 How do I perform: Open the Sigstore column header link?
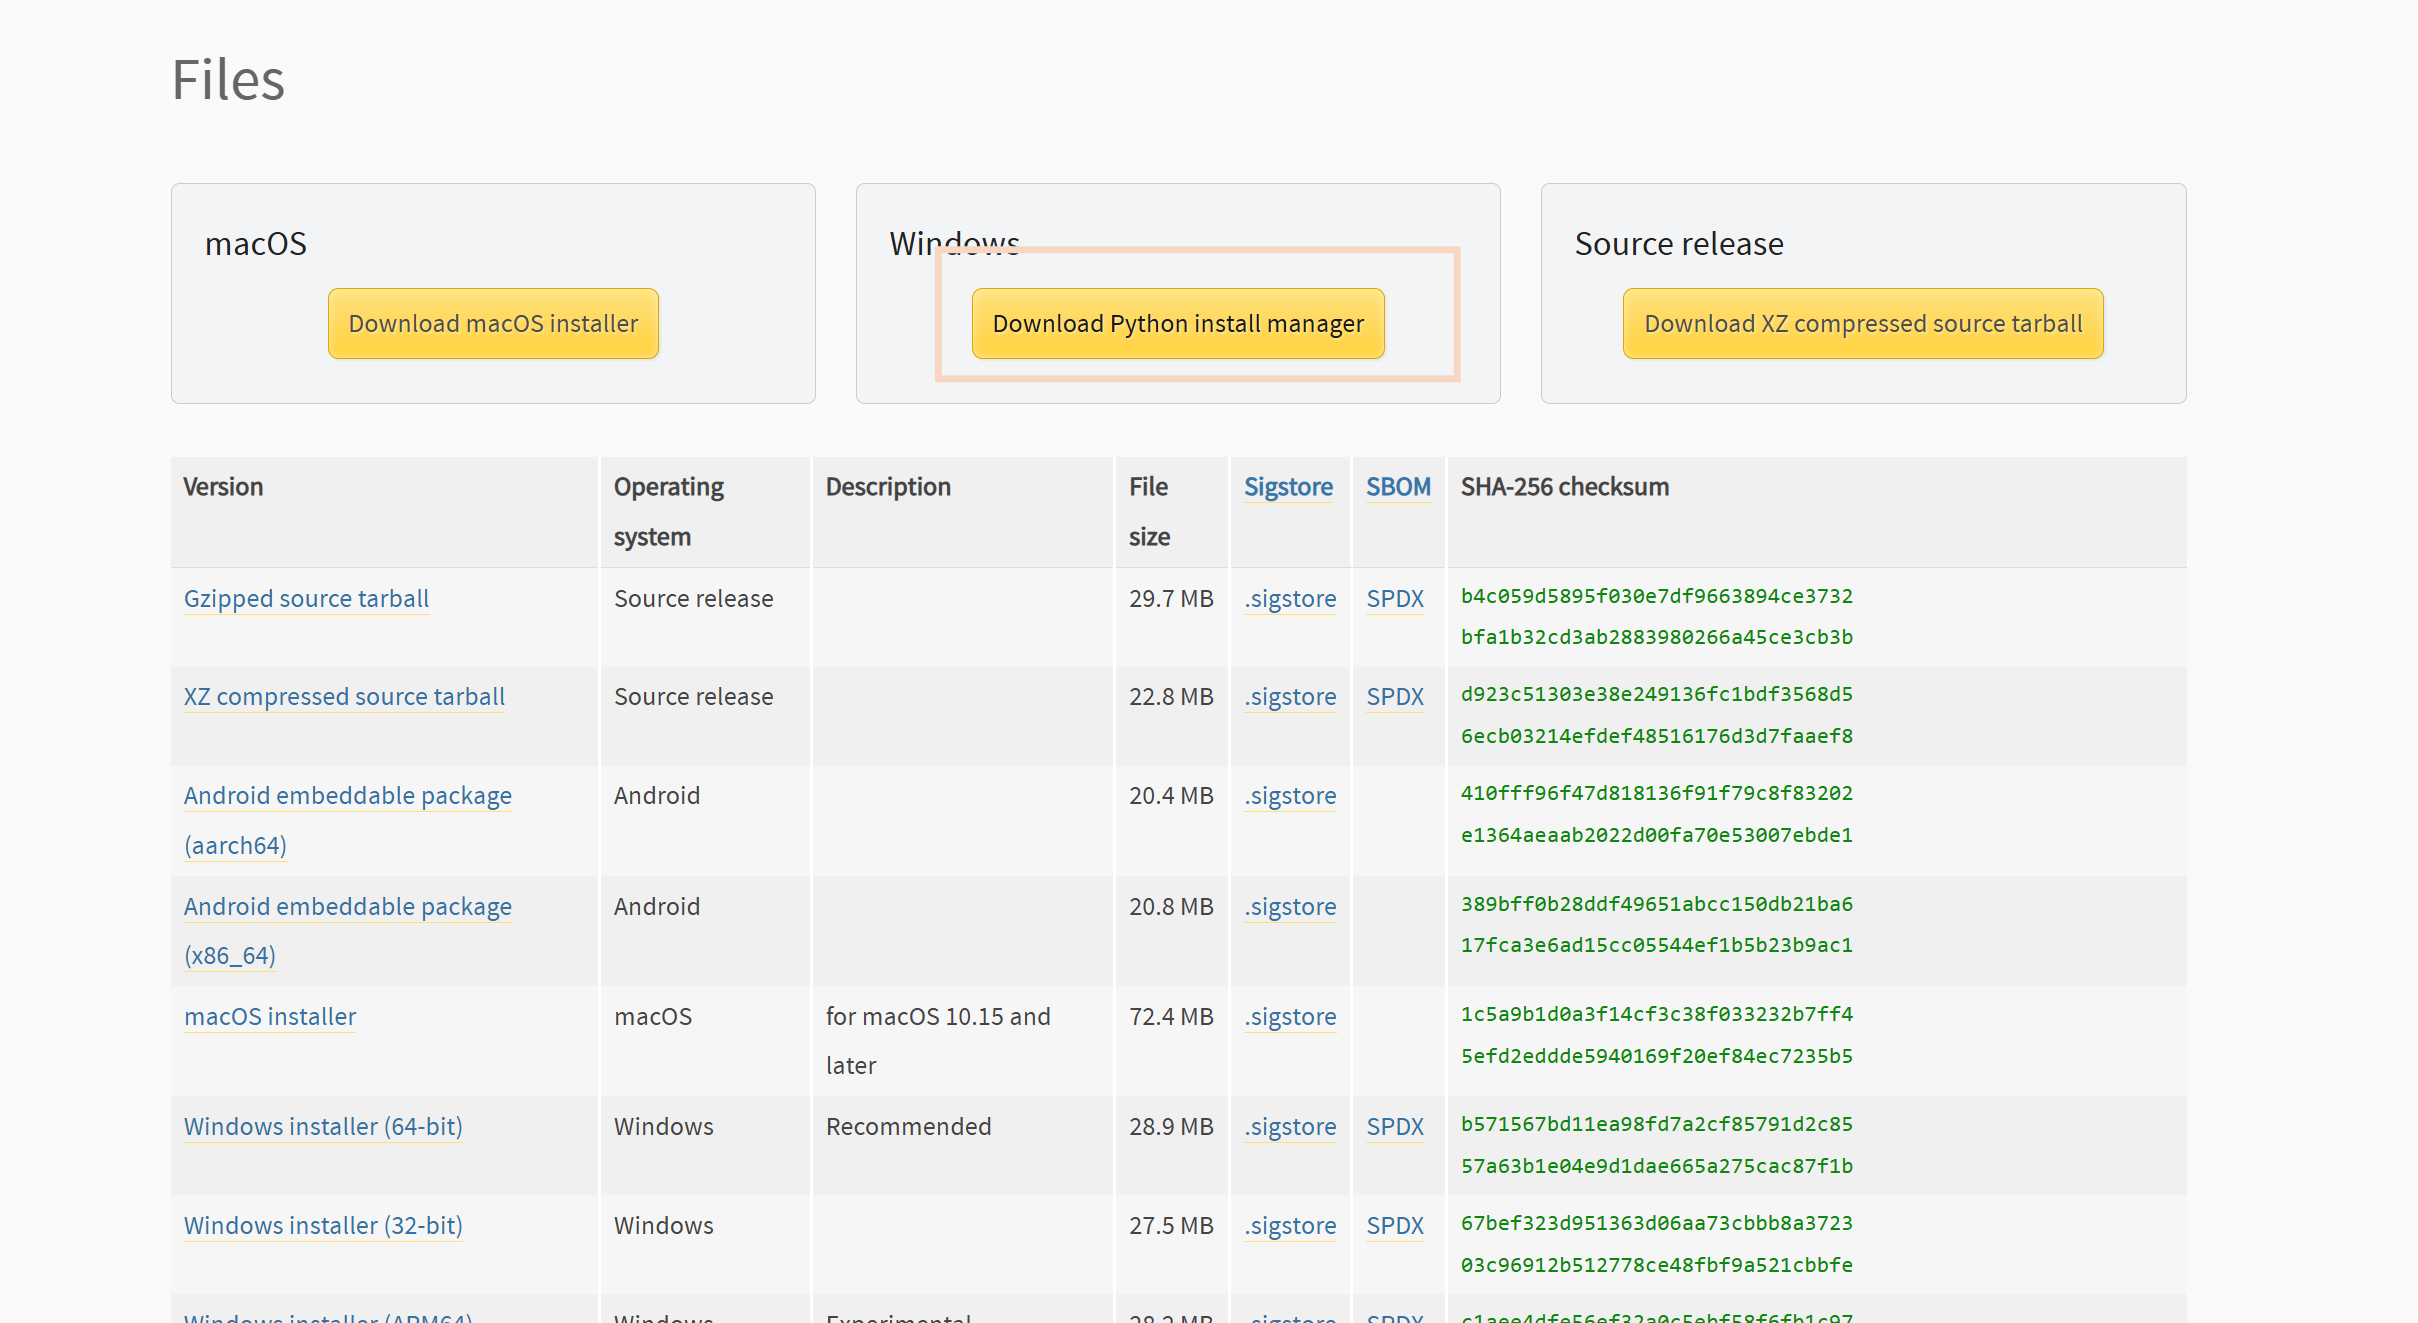click(1288, 487)
